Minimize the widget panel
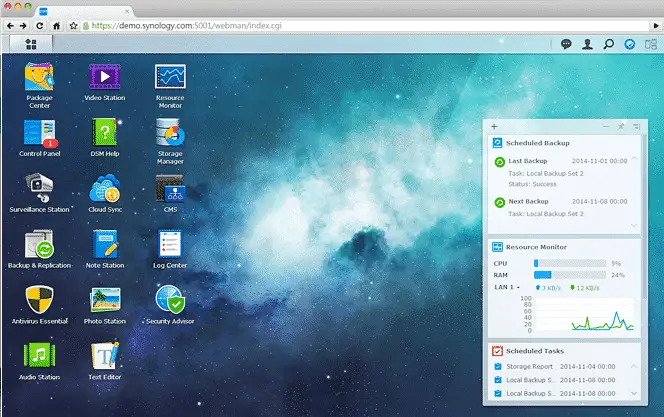This screenshot has width=664, height=417. tap(606, 127)
